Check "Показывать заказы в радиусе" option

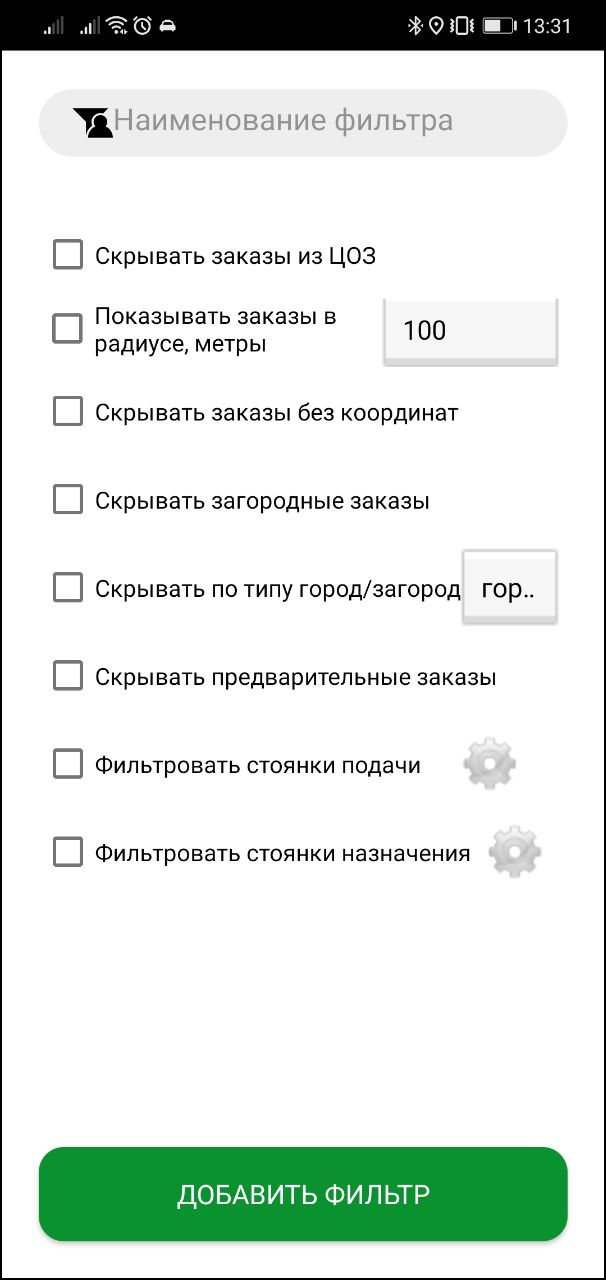[68, 329]
